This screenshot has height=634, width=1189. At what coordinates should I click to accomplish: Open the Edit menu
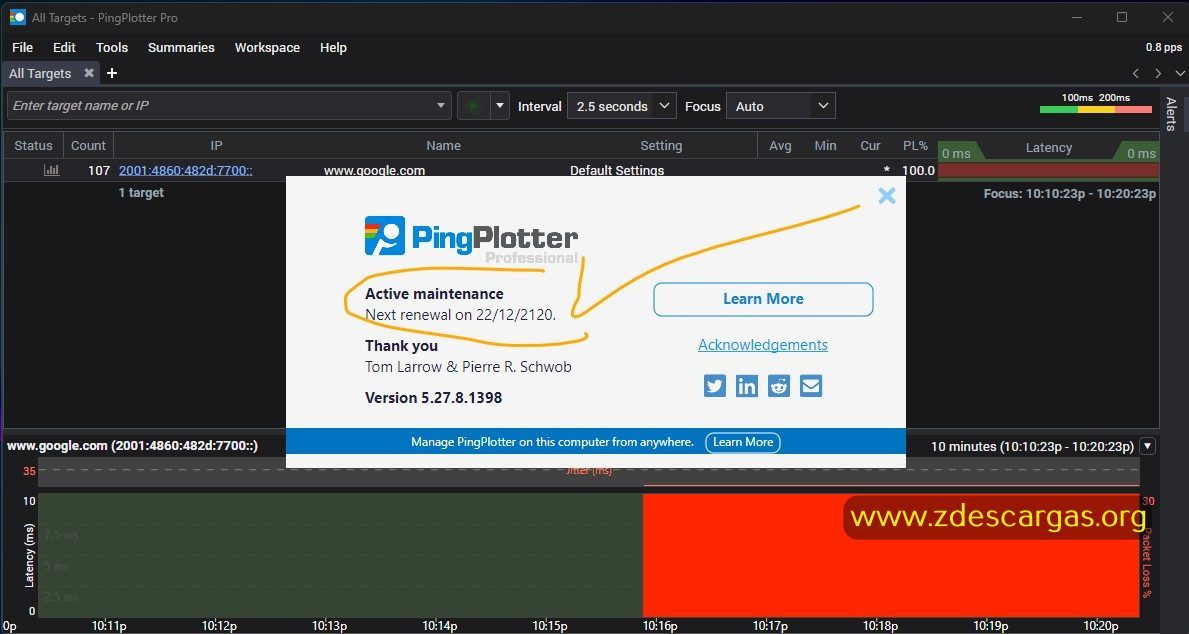(x=64, y=47)
